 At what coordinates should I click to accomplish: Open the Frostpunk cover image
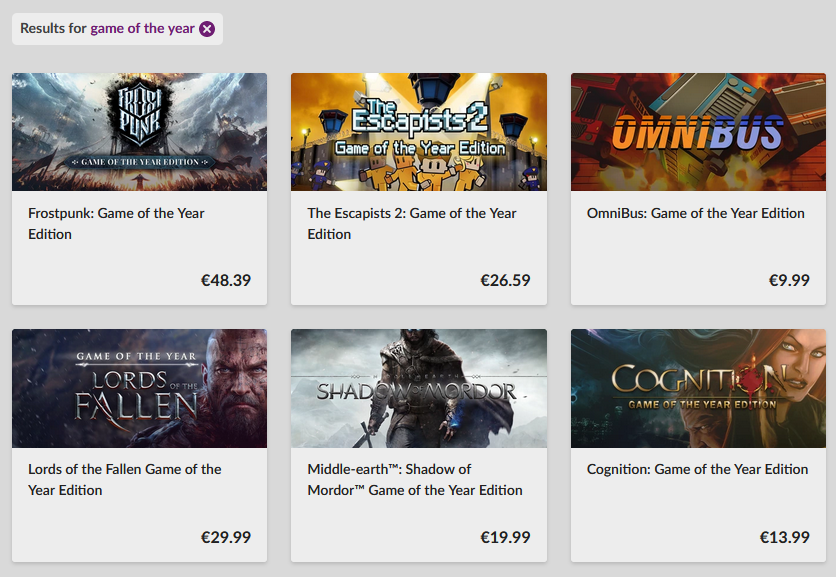[x=139, y=132]
